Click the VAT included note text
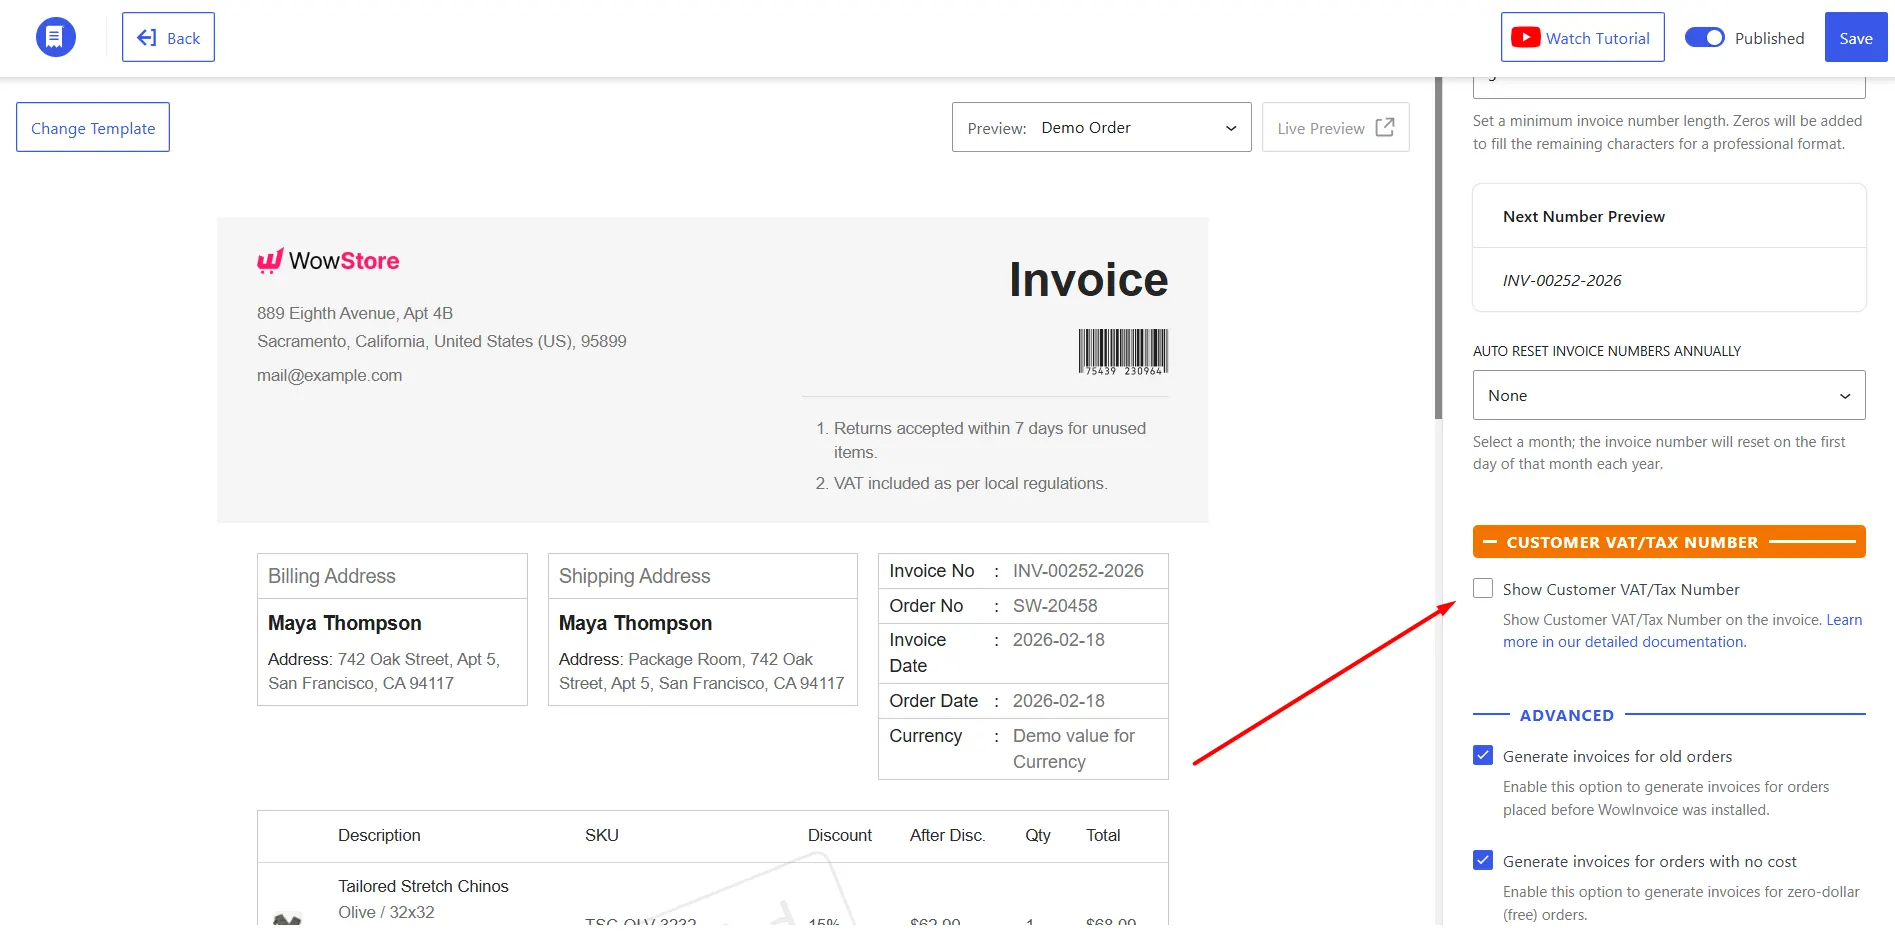 [970, 483]
